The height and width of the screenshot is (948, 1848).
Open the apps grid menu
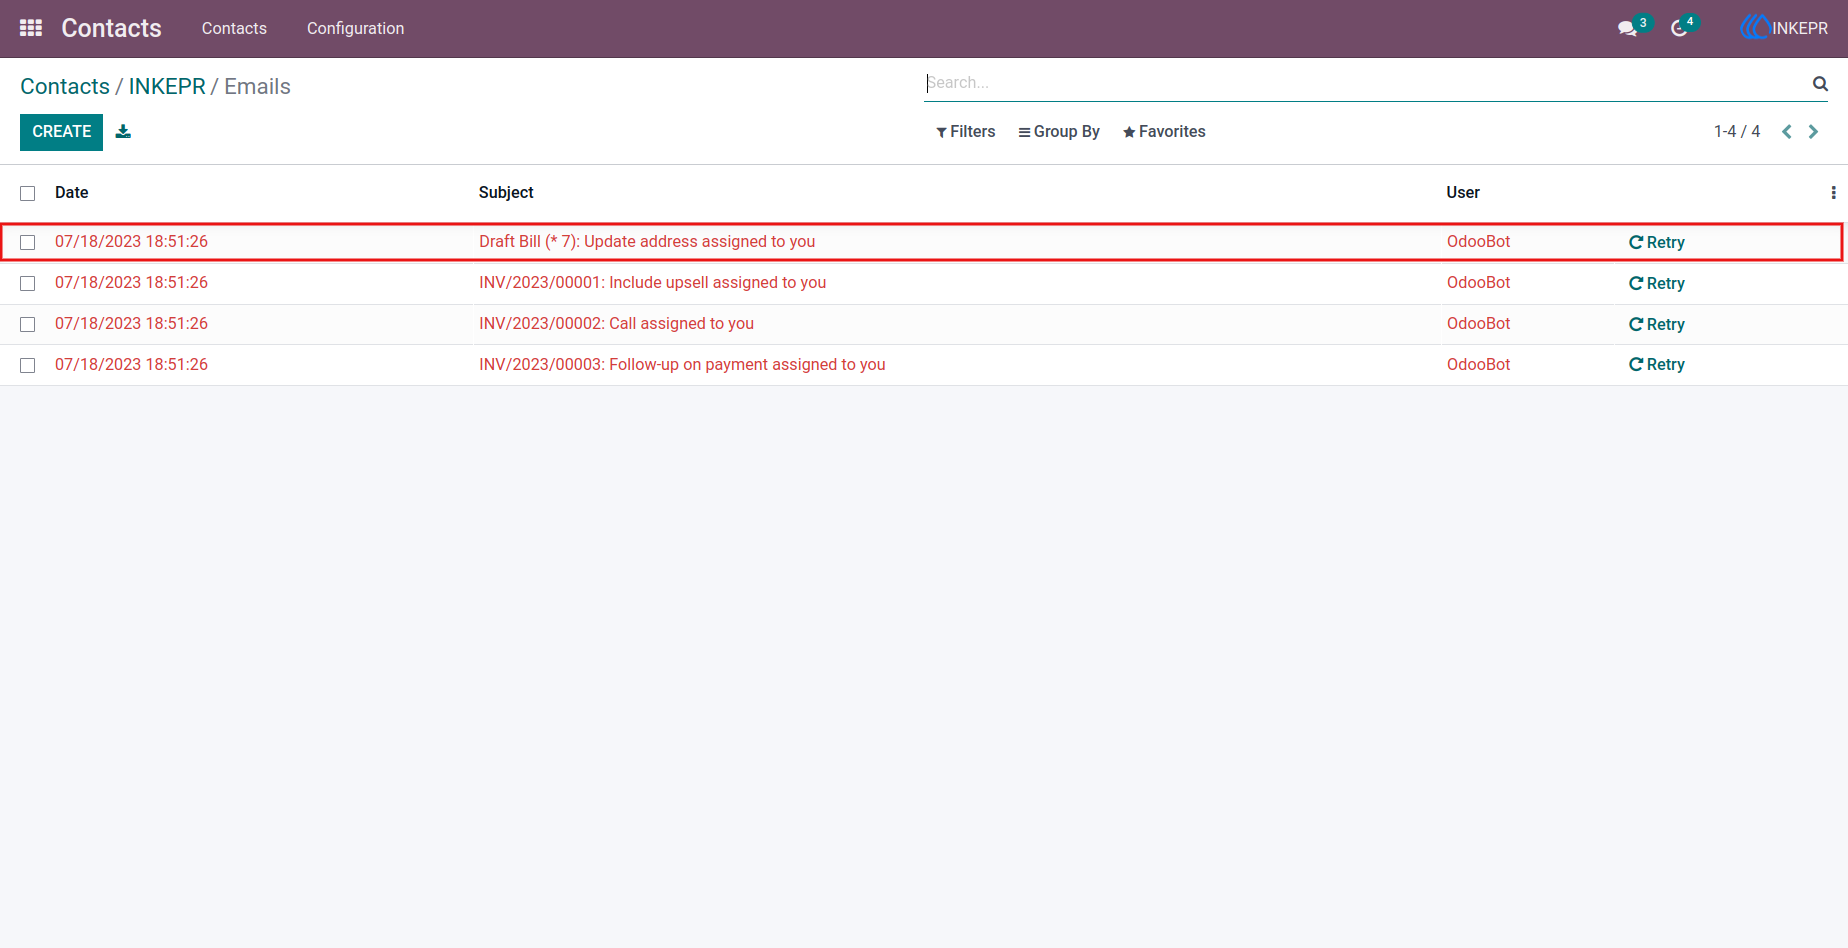31,28
